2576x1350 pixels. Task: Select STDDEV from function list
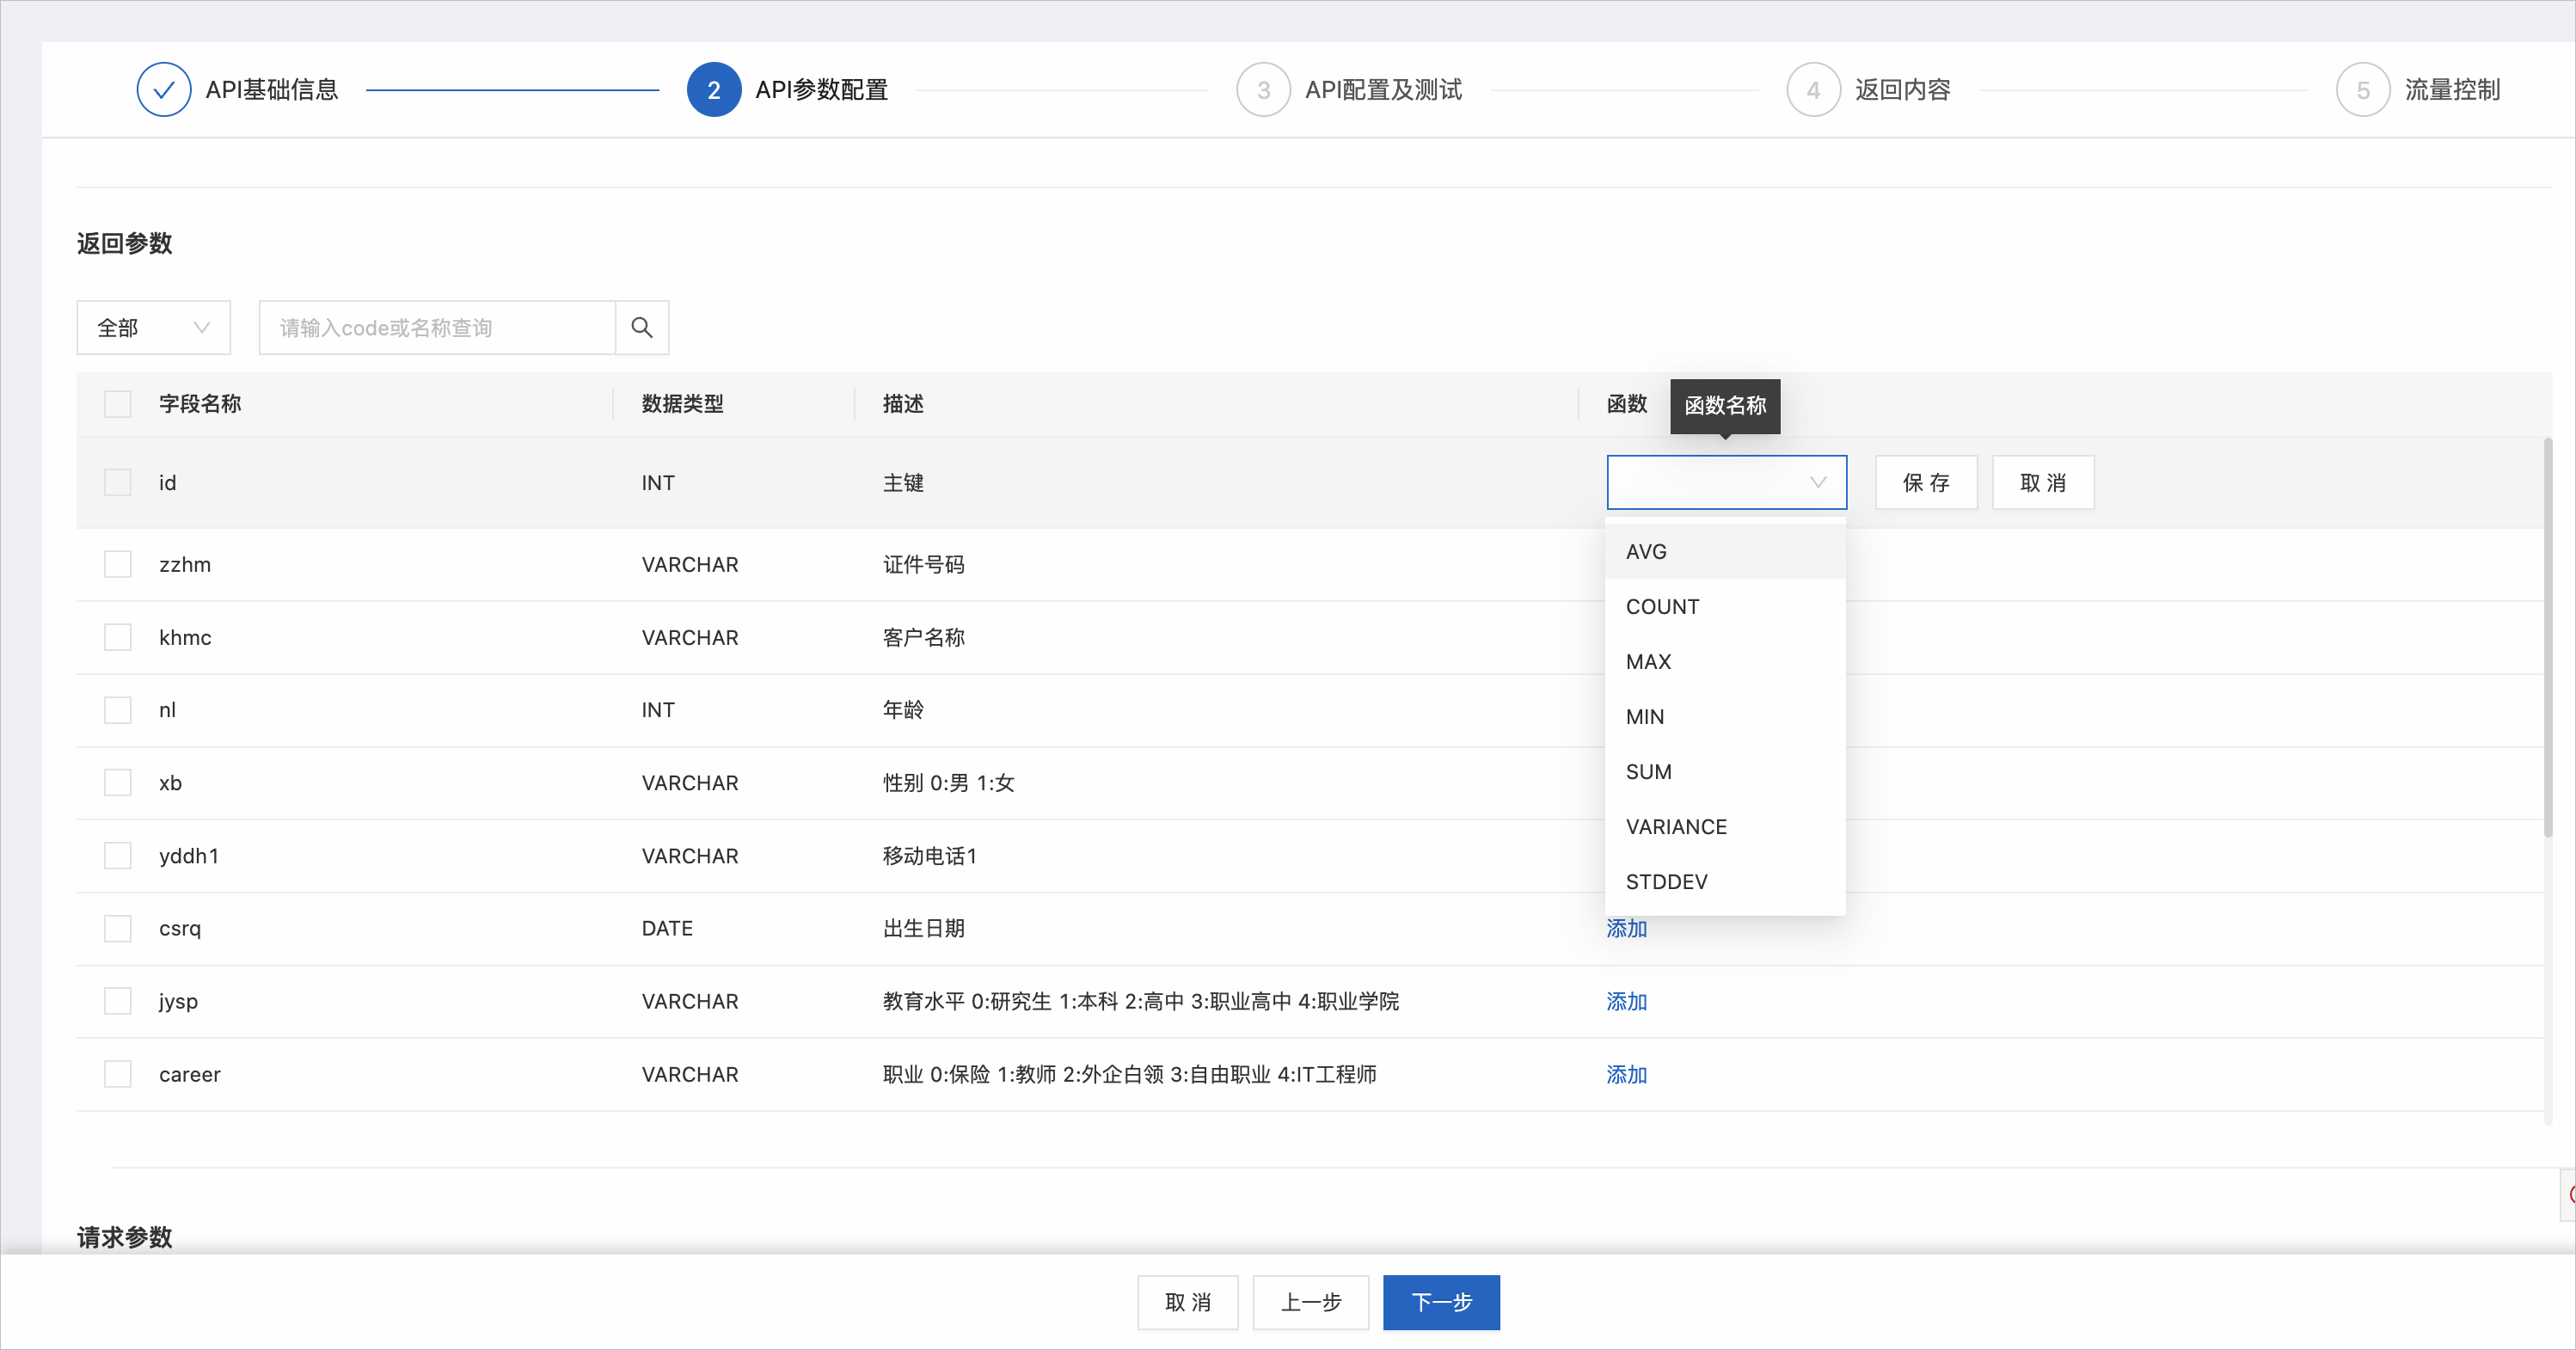coord(1726,881)
